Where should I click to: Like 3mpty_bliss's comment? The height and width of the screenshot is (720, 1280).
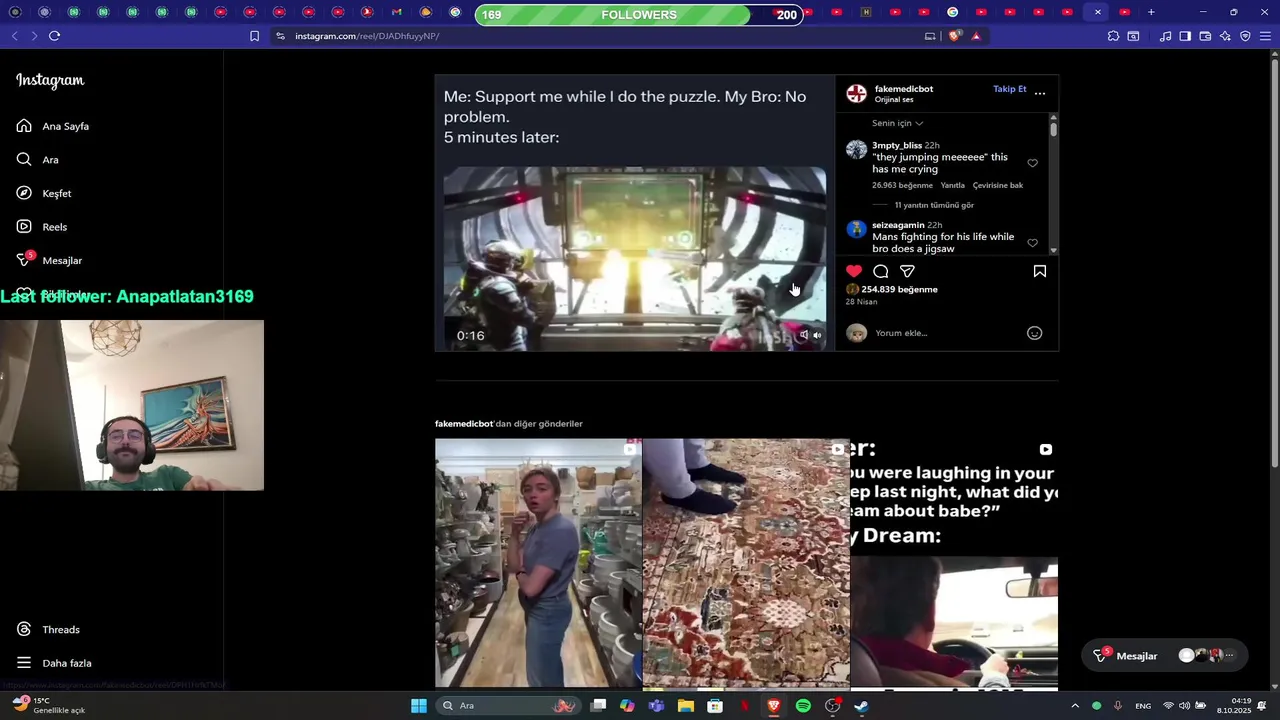(x=1033, y=163)
